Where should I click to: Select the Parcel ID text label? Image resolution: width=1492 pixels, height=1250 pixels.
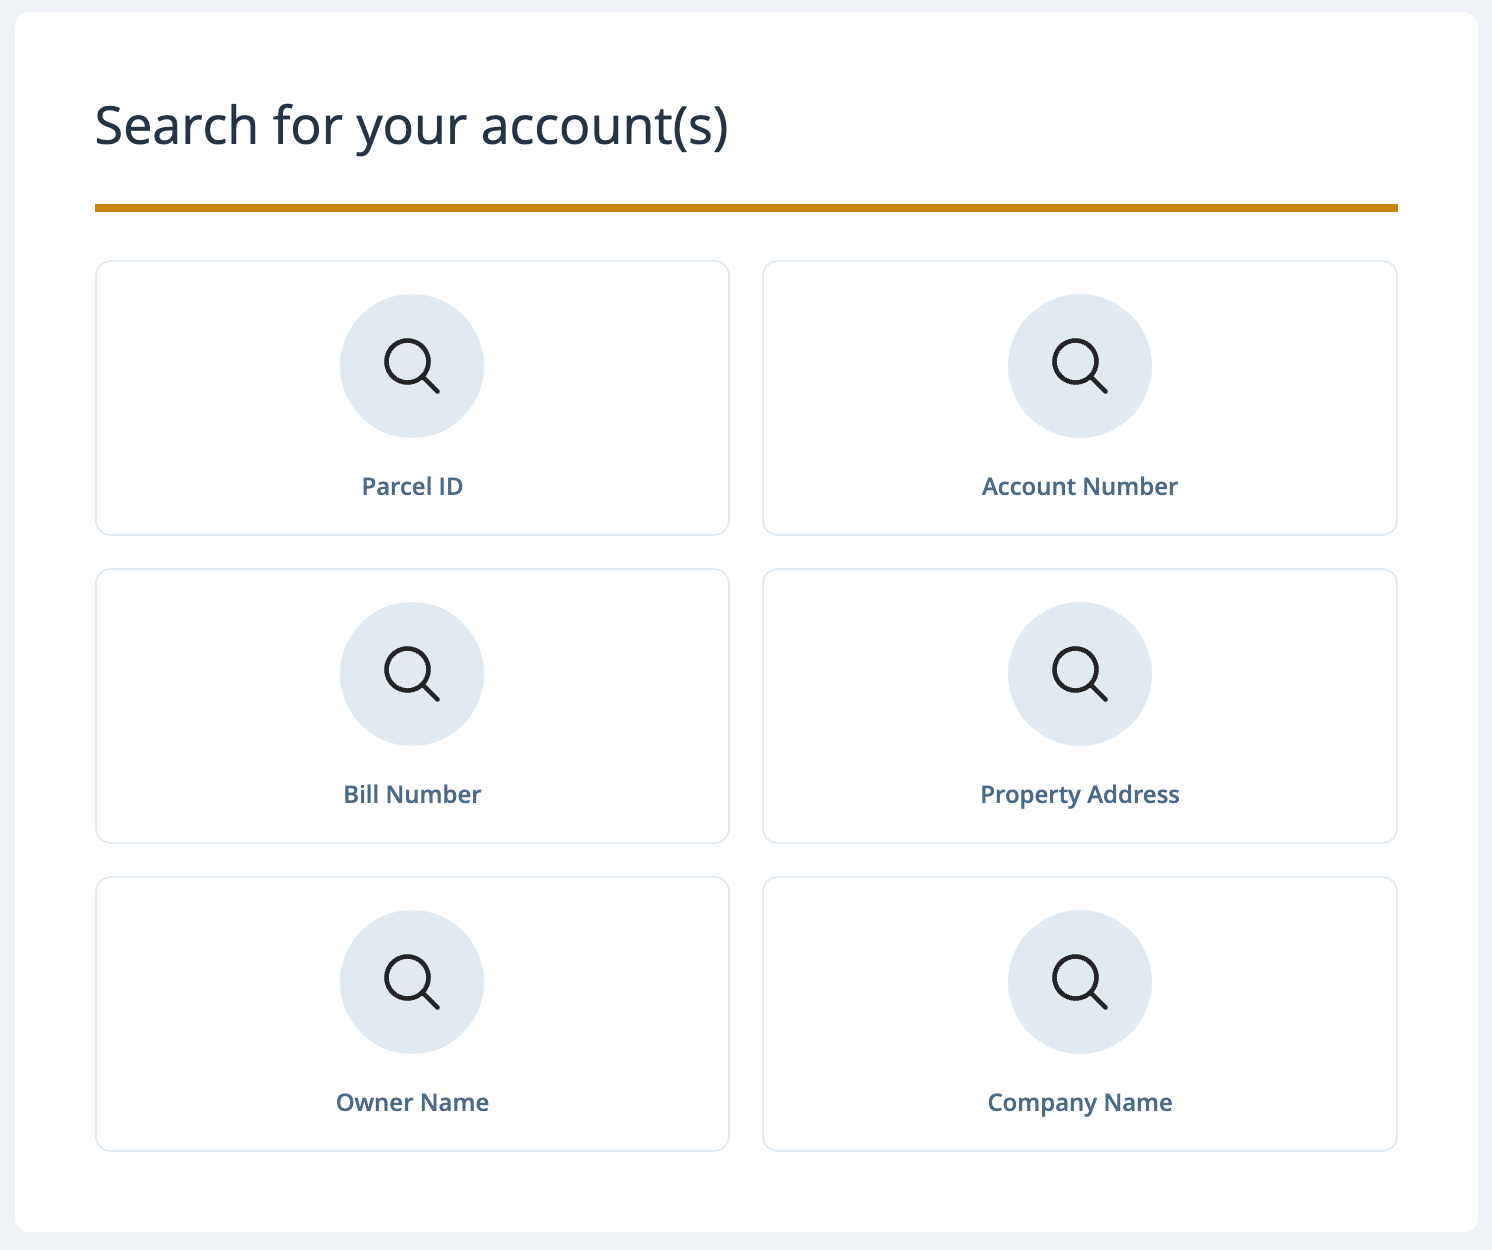click(x=412, y=487)
